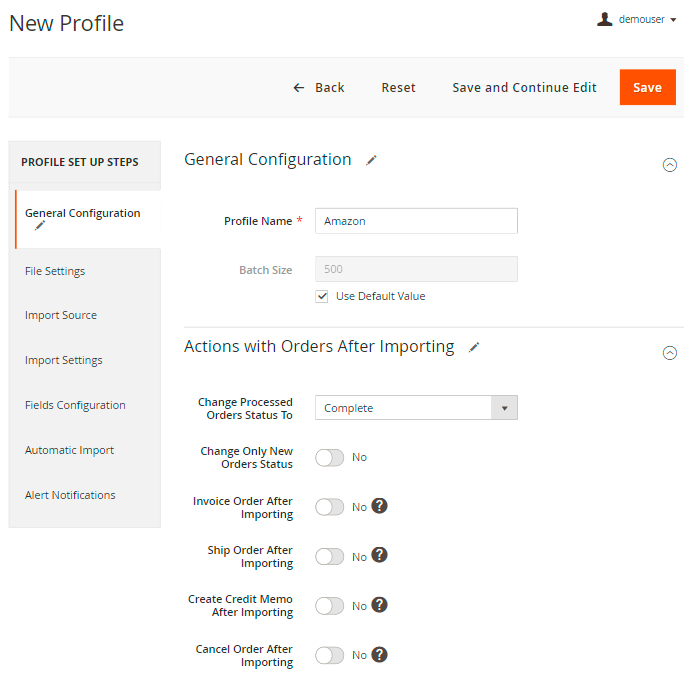Click Save and Continue Edit
Screen dimensions: 684x681
point(524,87)
